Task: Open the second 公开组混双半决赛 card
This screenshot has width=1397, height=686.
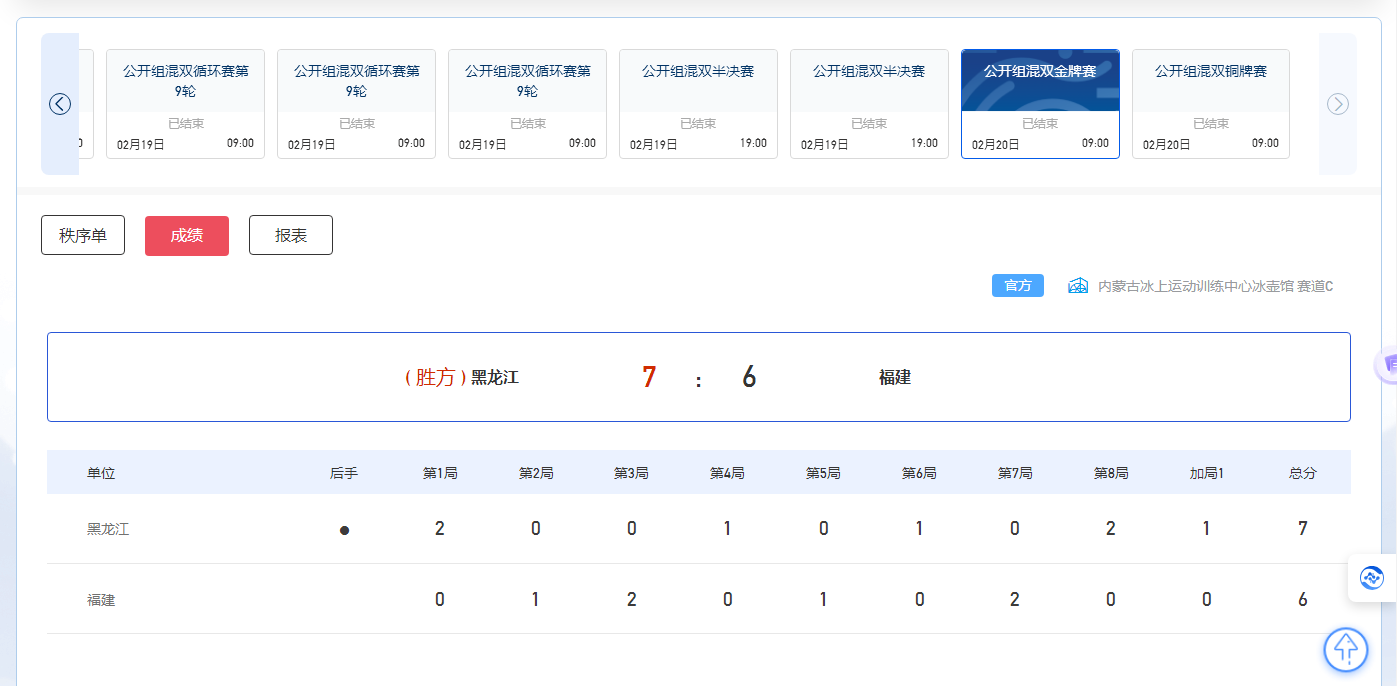Action: (x=869, y=104)
